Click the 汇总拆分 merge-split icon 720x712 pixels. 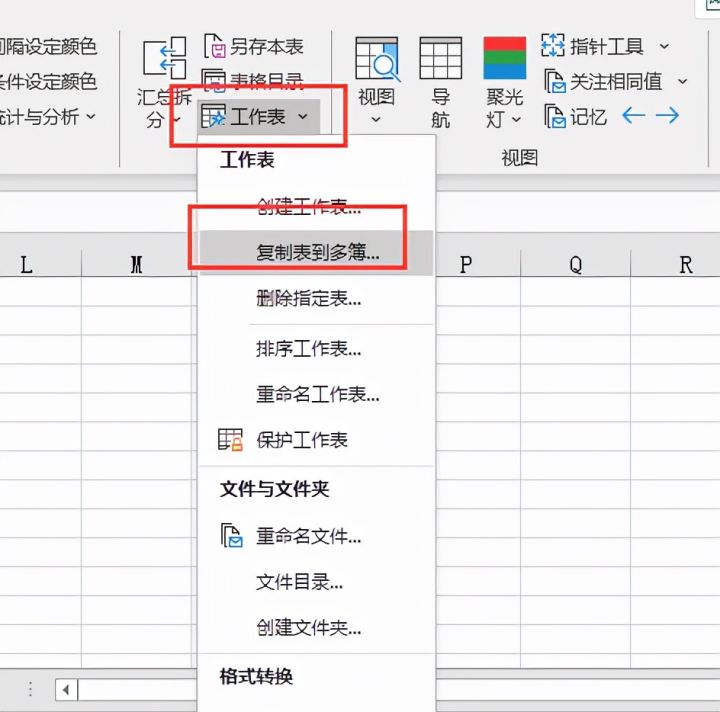pos(165,58)
